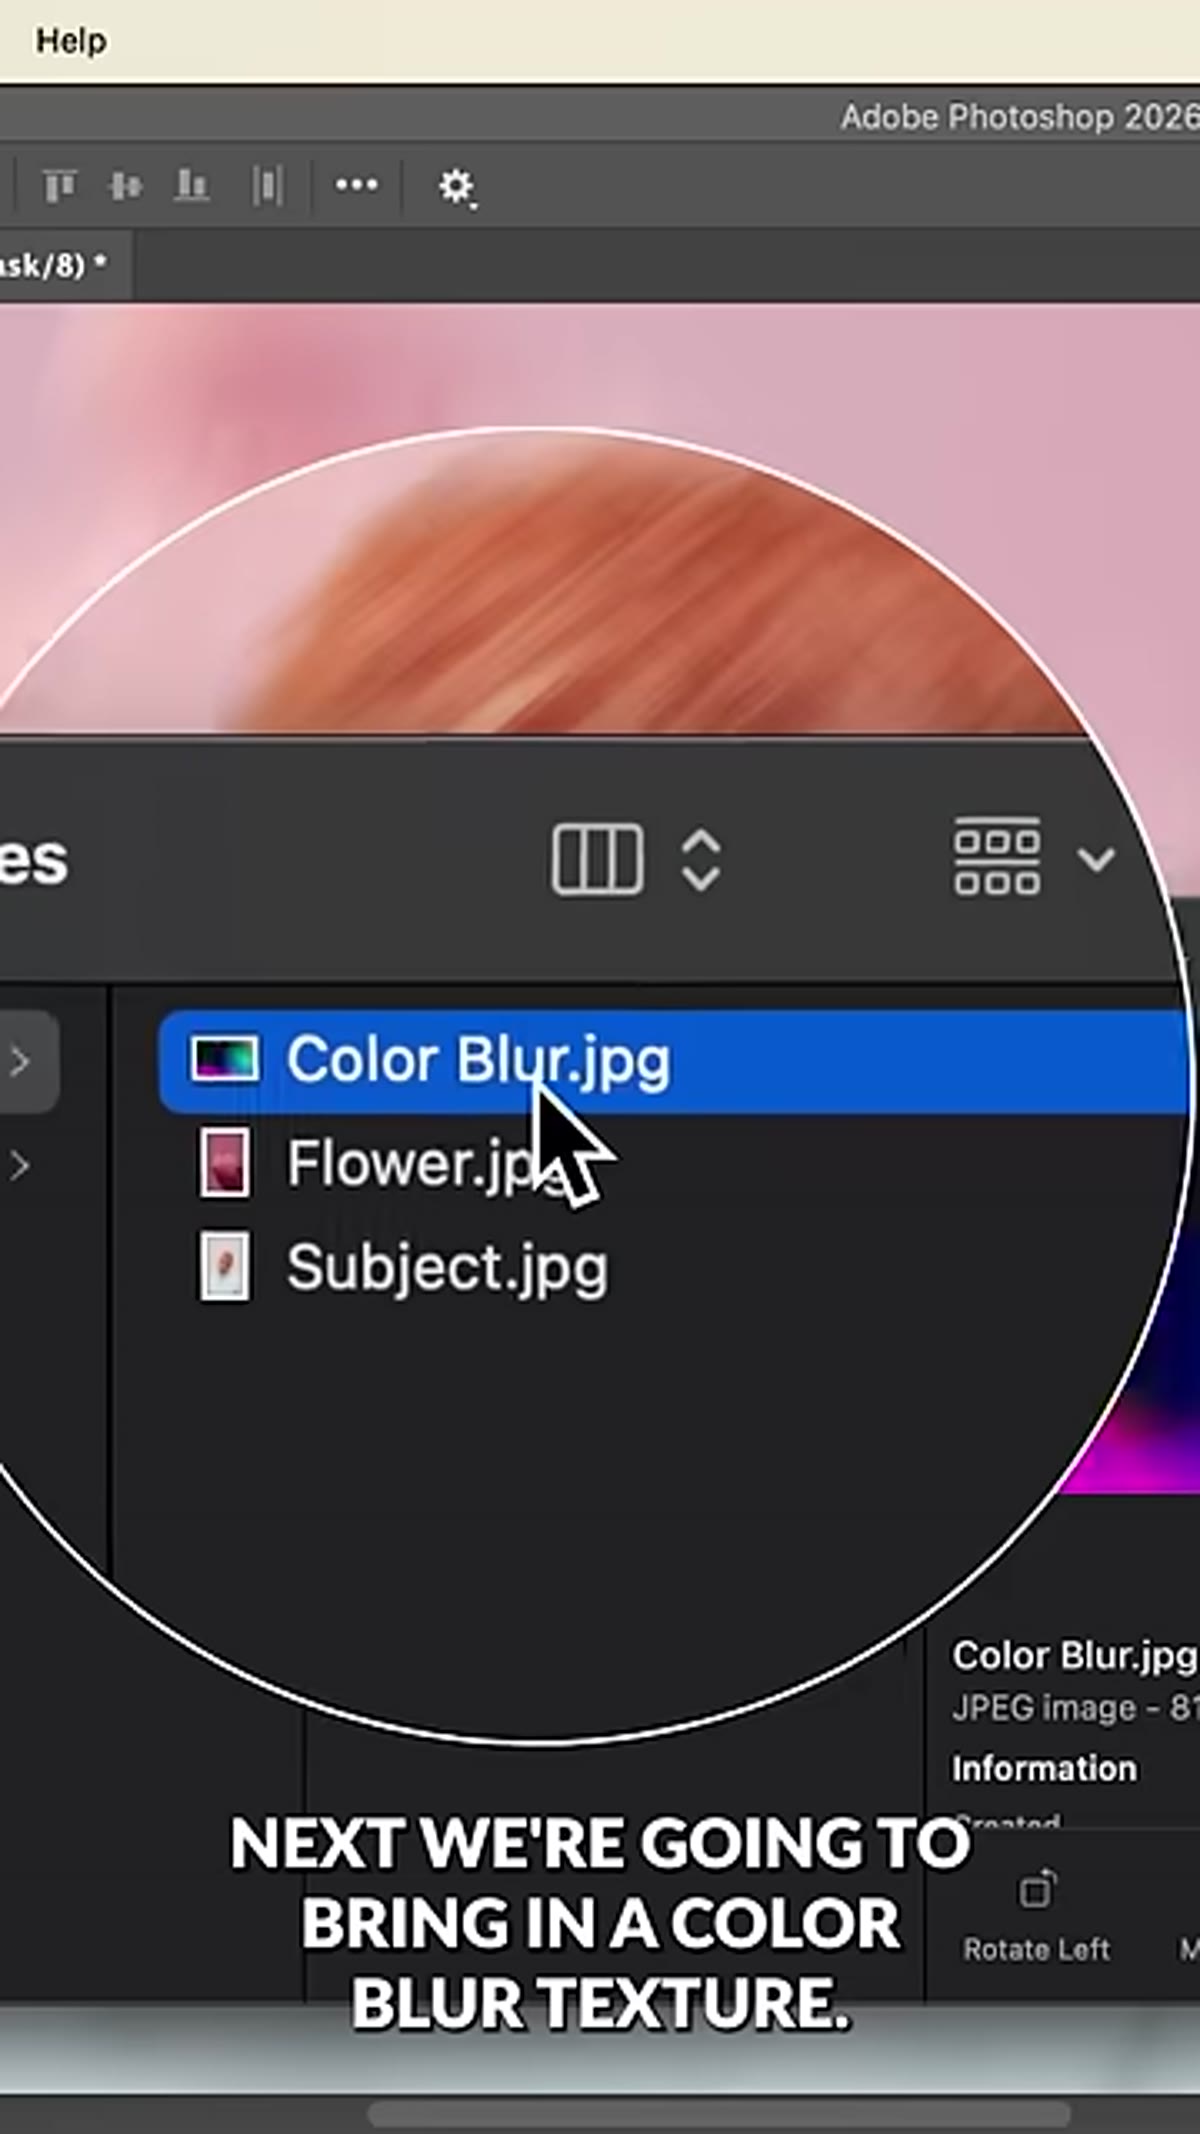Click the Color Blur.jpg thumbnail icon

(225, 1059)
